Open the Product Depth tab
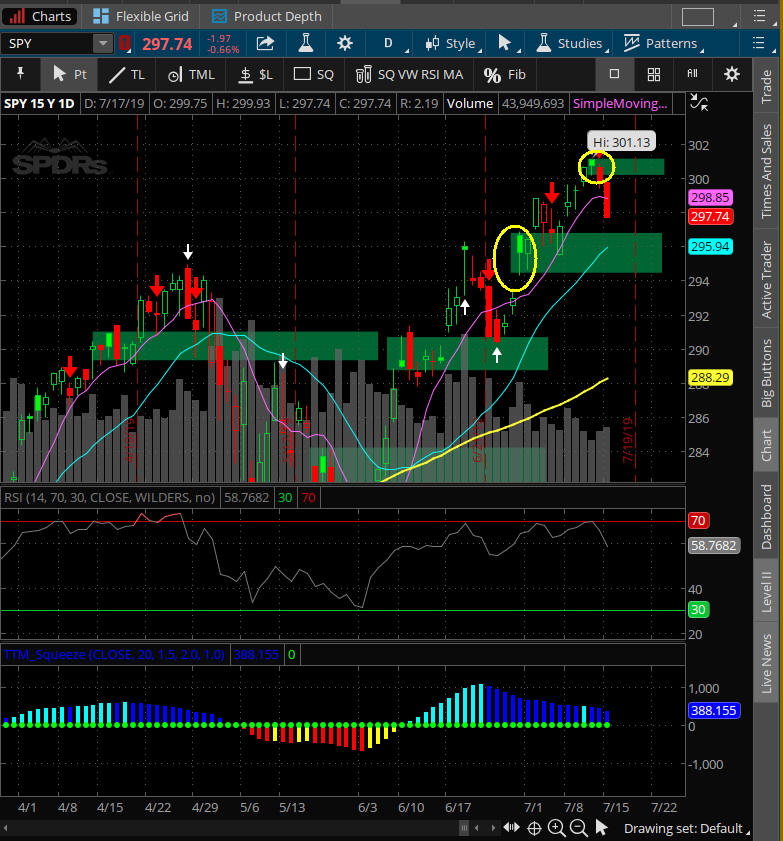Screen dimensions: 783x841 (266, 16)
